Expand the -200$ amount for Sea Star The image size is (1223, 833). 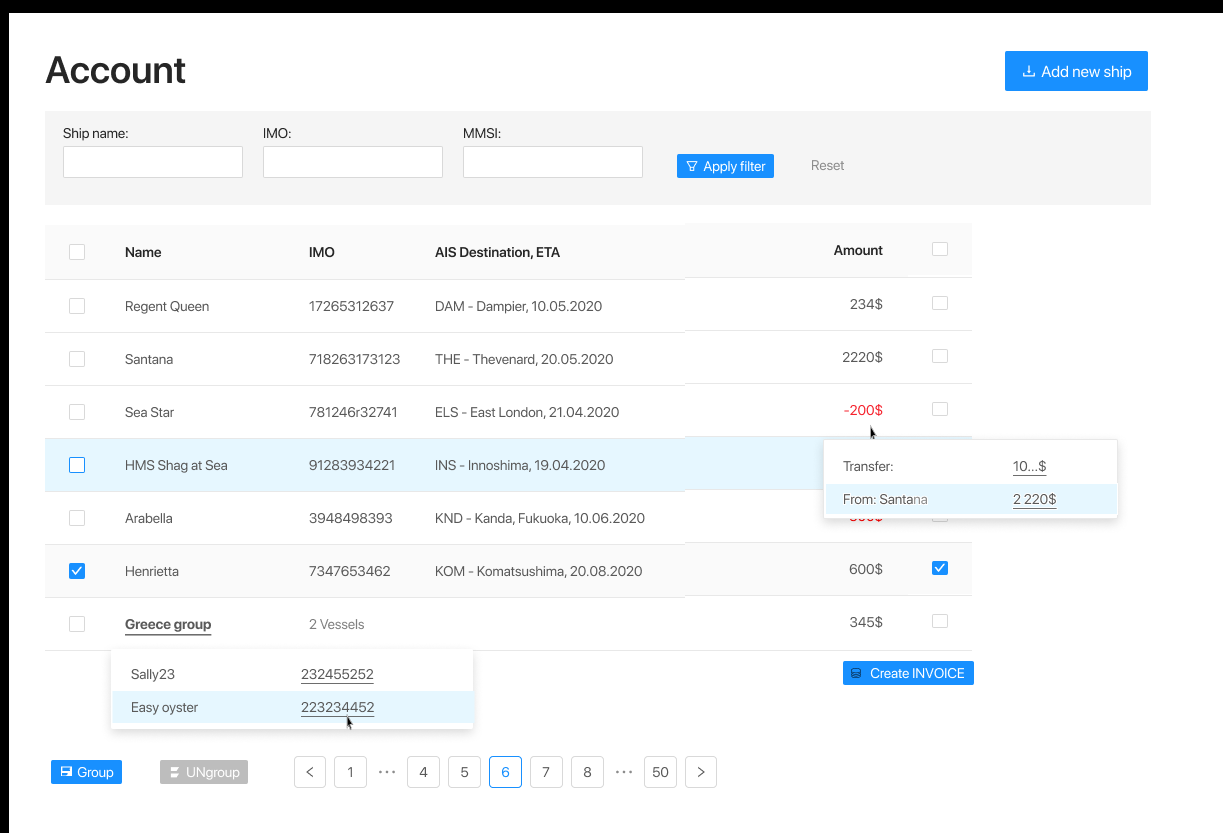(863, 410)
